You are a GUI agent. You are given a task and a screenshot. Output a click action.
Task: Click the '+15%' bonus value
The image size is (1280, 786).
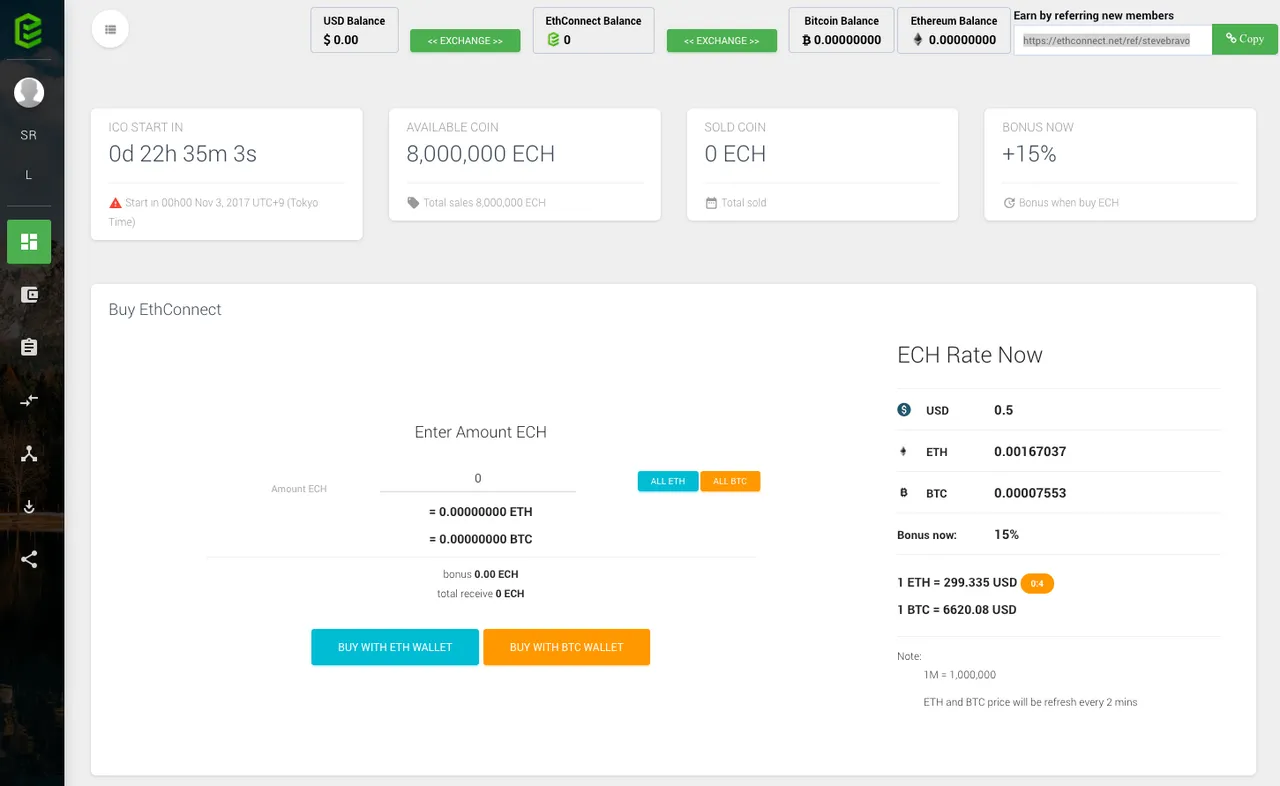click(1029, 154)
